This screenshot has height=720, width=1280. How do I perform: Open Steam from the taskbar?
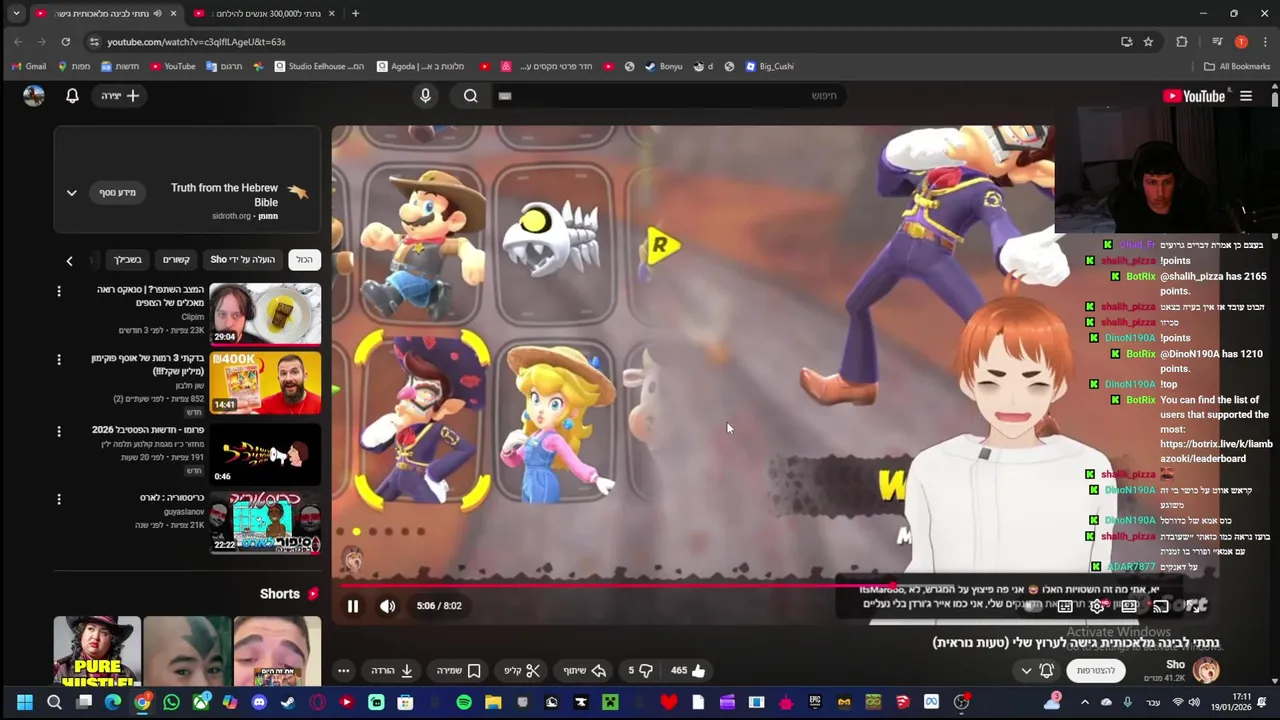[288, 702]
